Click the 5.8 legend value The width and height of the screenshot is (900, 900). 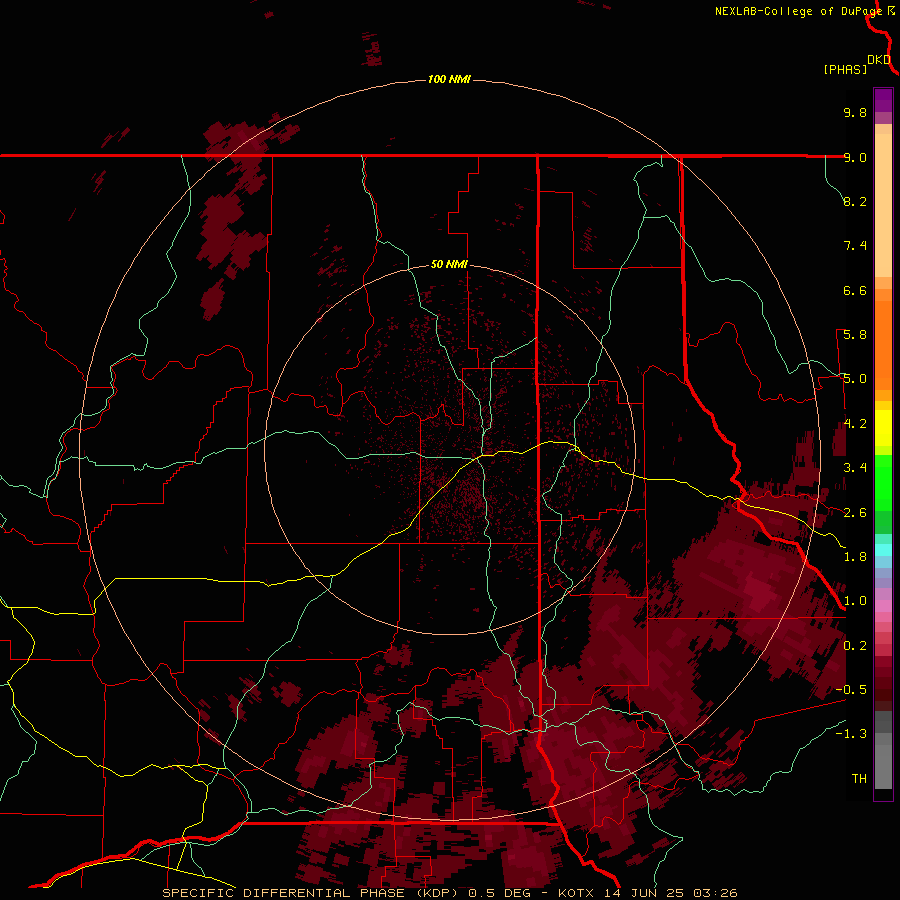855,335
